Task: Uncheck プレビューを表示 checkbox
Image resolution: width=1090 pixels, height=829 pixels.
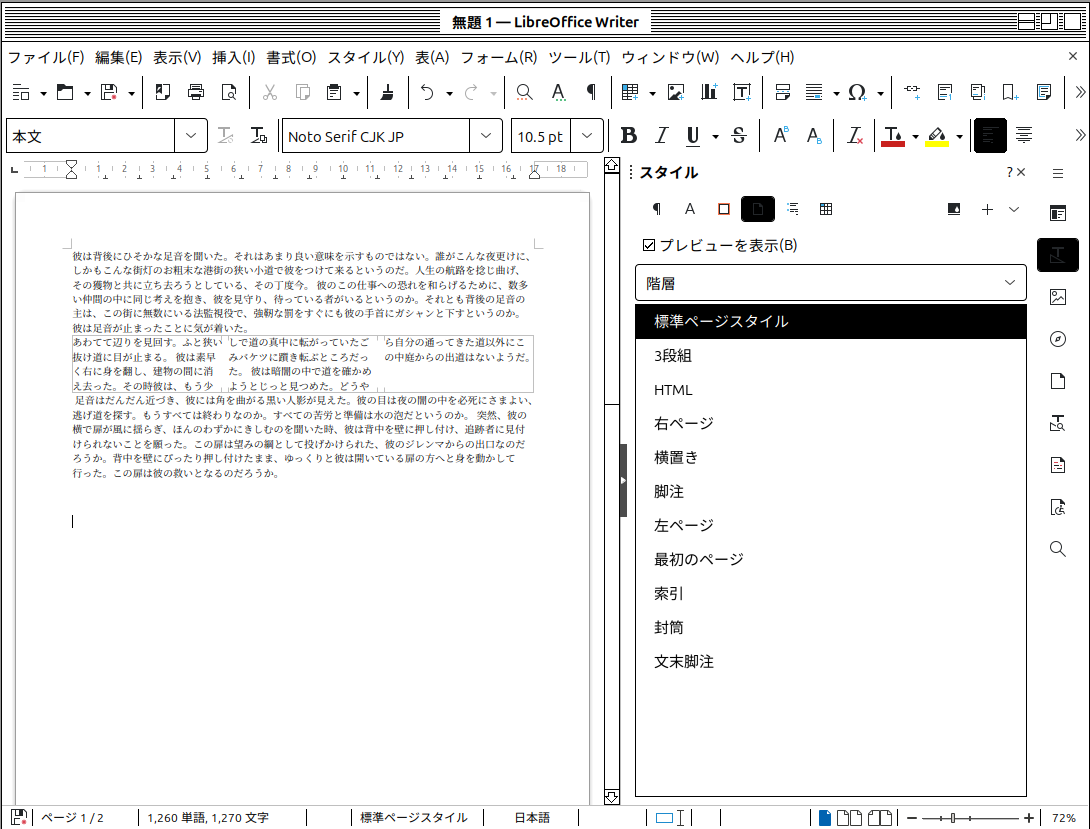Action: pyautogui.click(x=649, y=245)
